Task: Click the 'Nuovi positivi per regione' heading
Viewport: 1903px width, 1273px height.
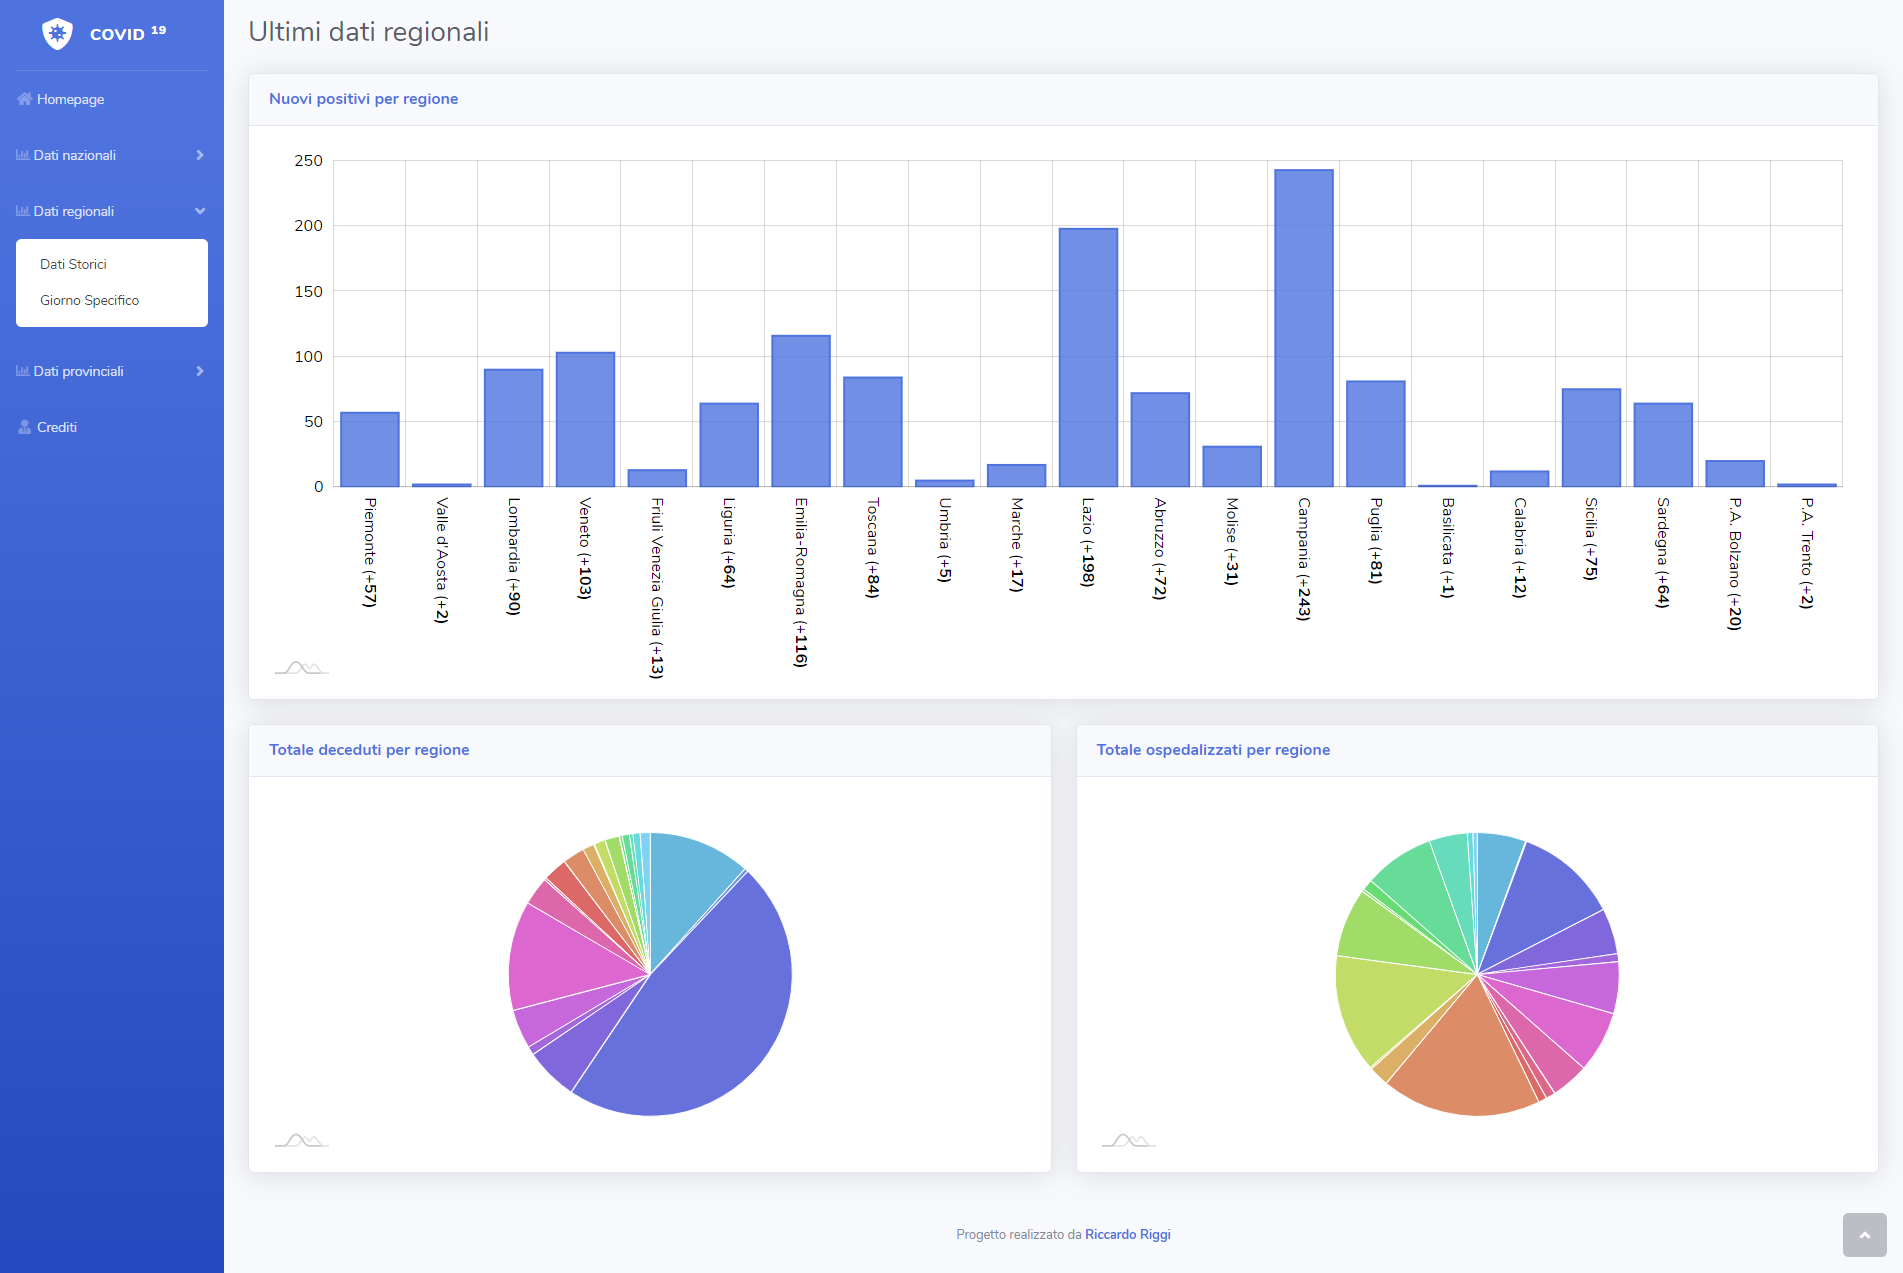Action: (x=363, y=99)
